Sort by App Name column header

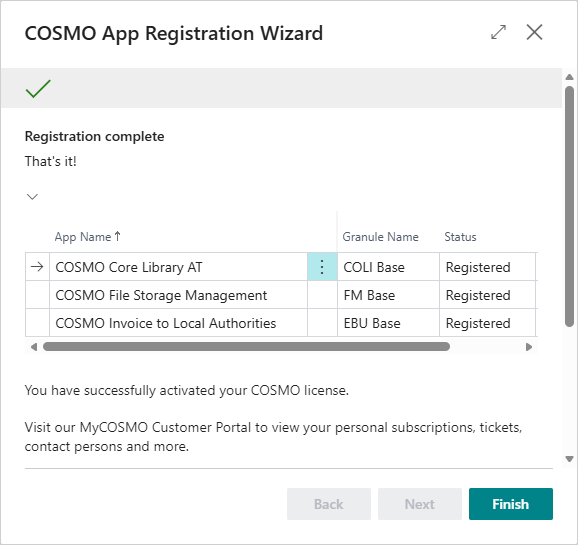click(87, 237)
